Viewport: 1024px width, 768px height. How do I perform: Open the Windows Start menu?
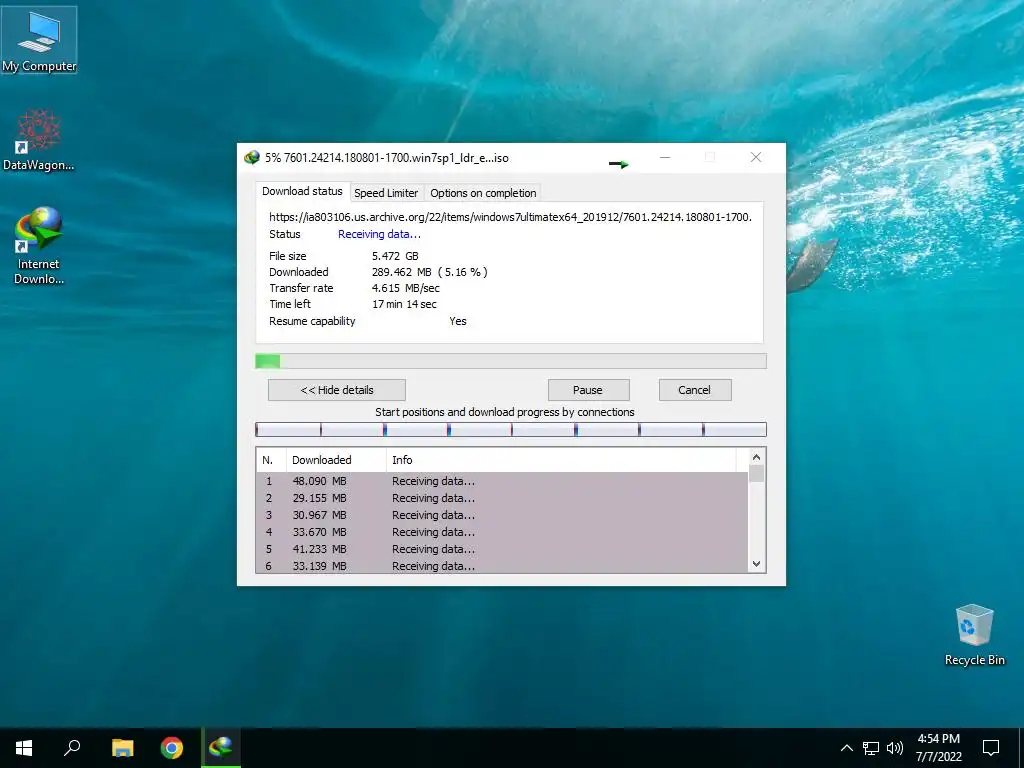(x=24, y=748)
